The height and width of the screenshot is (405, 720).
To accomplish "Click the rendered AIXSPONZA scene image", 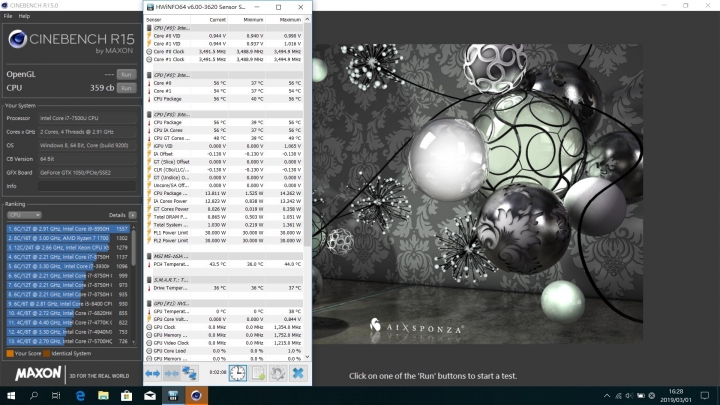I will (x=478, y=194).
